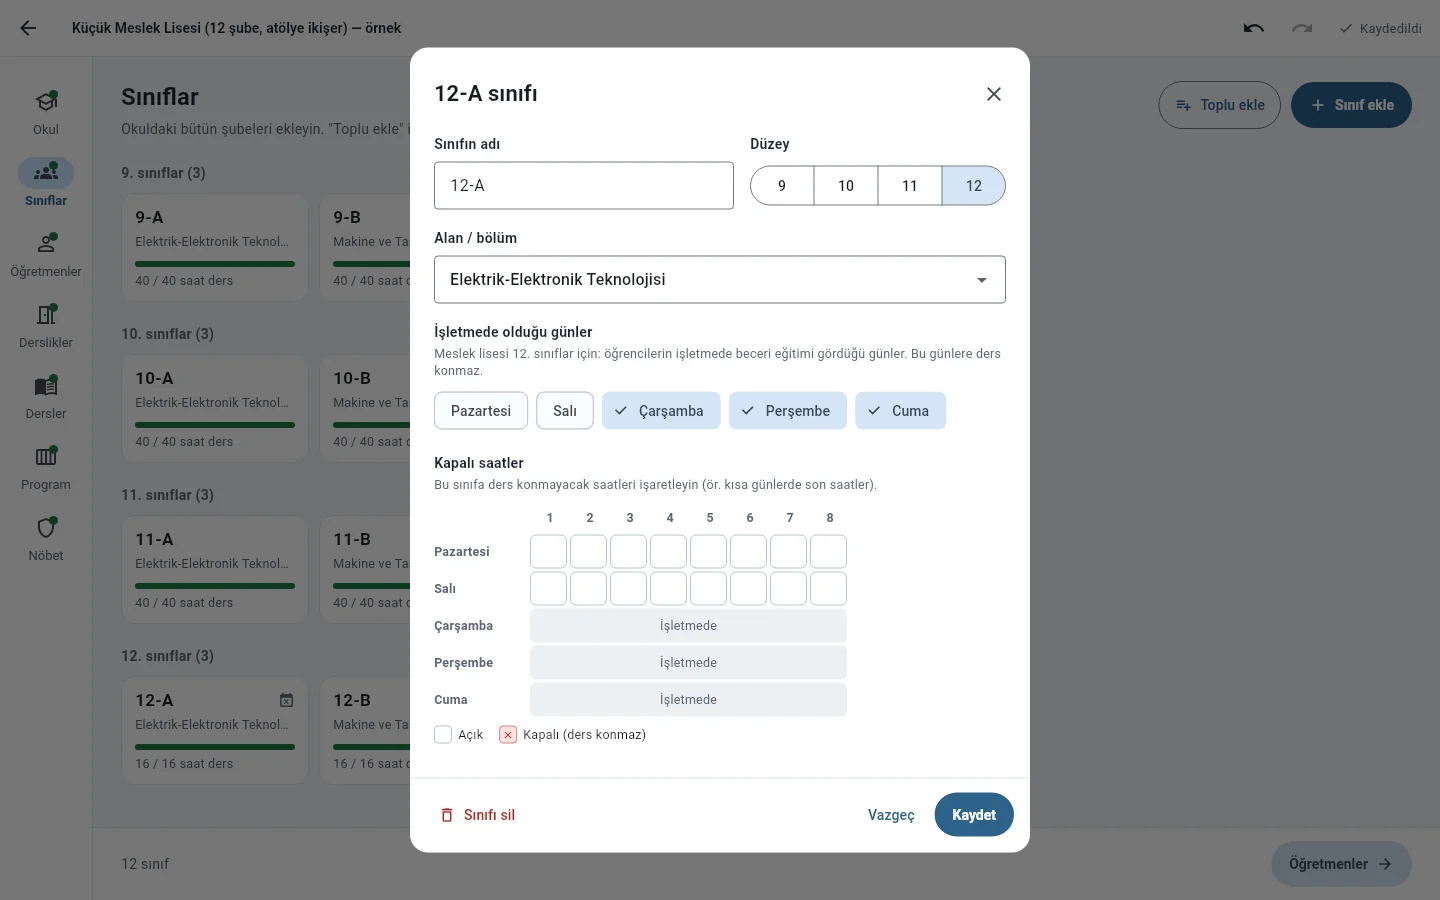This screenshot has width=1440, height=900.
Task: Click the Toplu ekle button
Action: [x=1220, y=105]
